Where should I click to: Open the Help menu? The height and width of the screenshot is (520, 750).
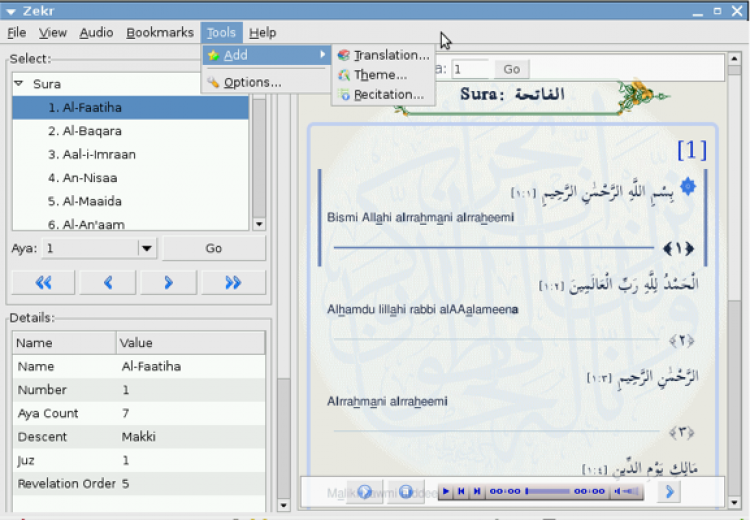pyautogui.click(x=263, y=33)
